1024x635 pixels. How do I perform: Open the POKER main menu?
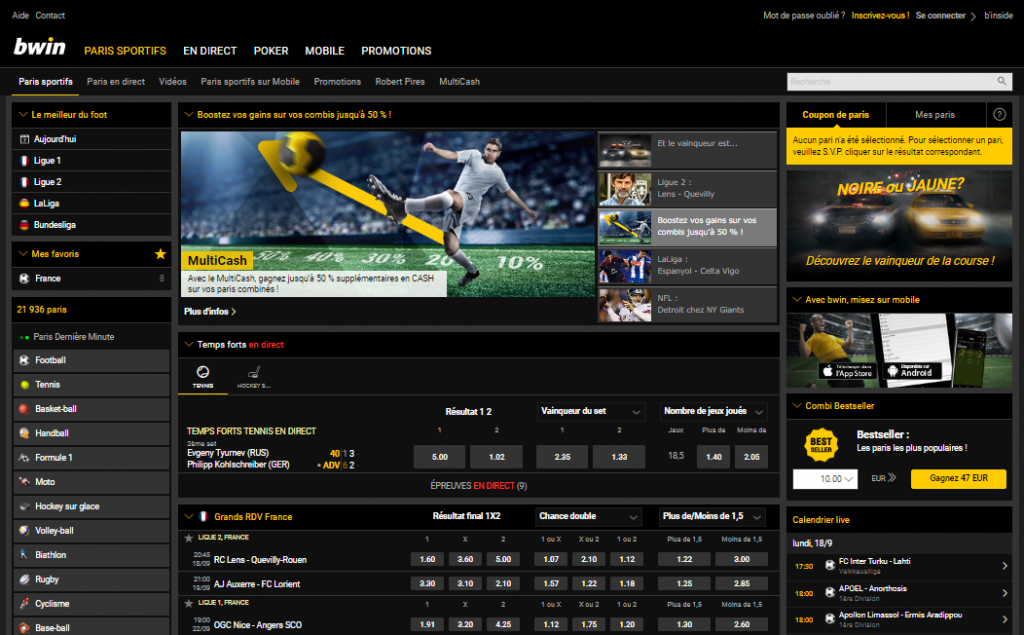click(271, 51)
